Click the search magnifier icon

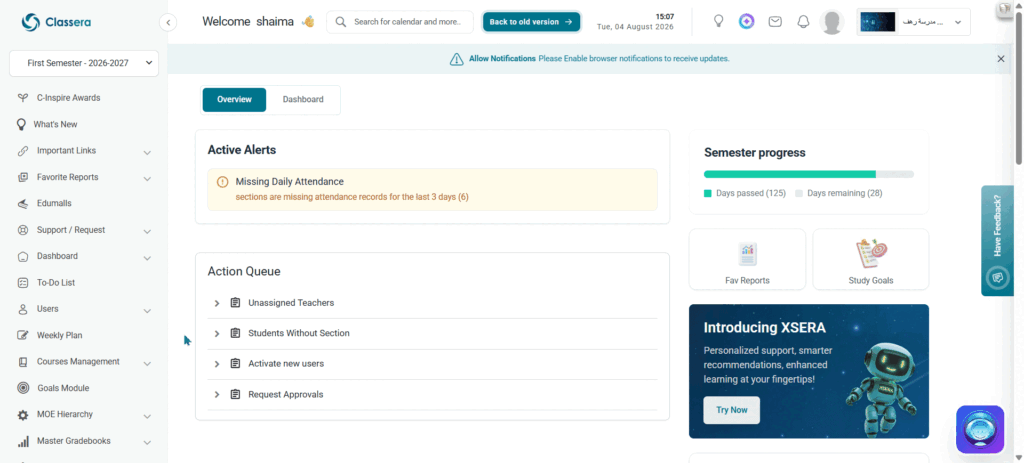tap(340, 22)
